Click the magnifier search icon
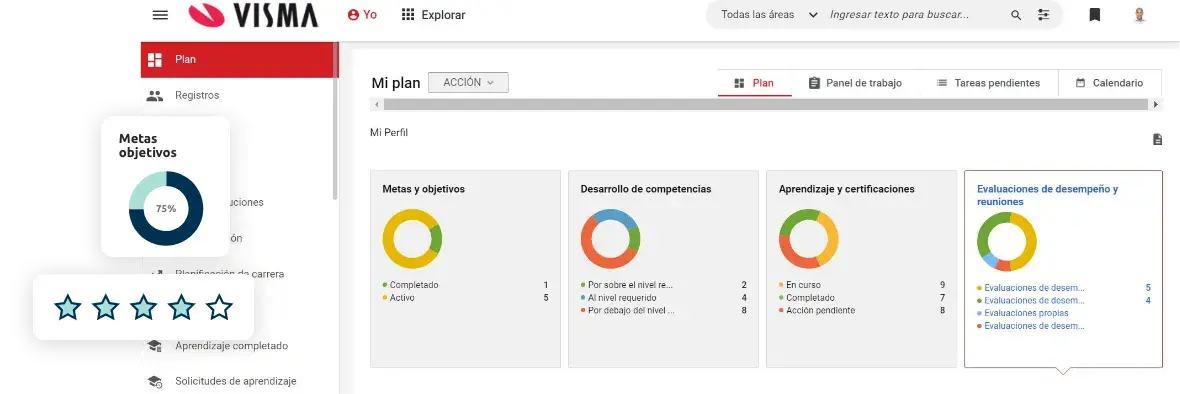This screenshot has height=394, width=1180. click(x=1016, y=15)
